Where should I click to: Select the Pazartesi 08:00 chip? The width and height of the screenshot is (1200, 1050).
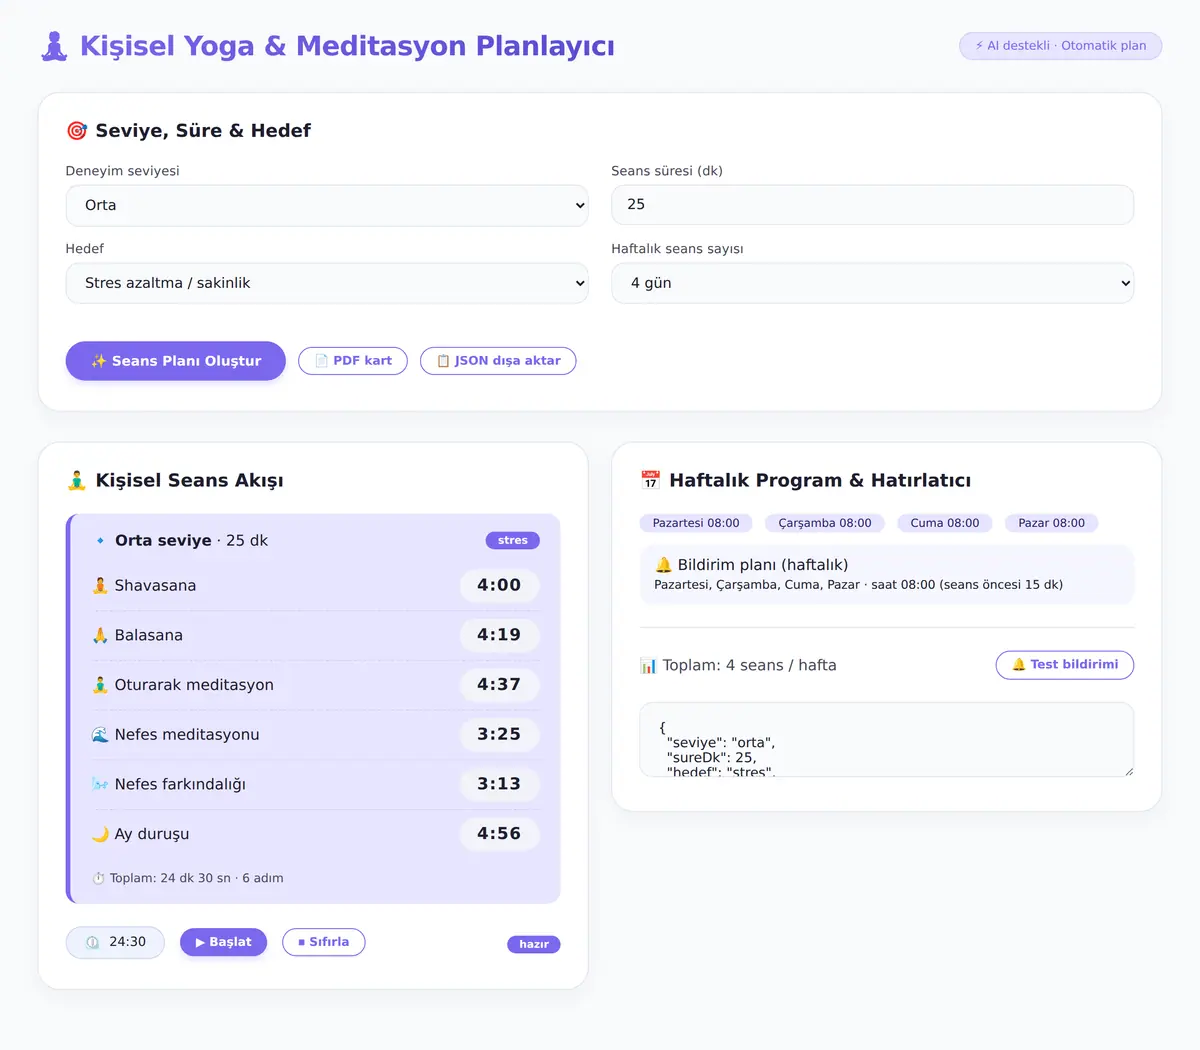click(x=696, y=523)
